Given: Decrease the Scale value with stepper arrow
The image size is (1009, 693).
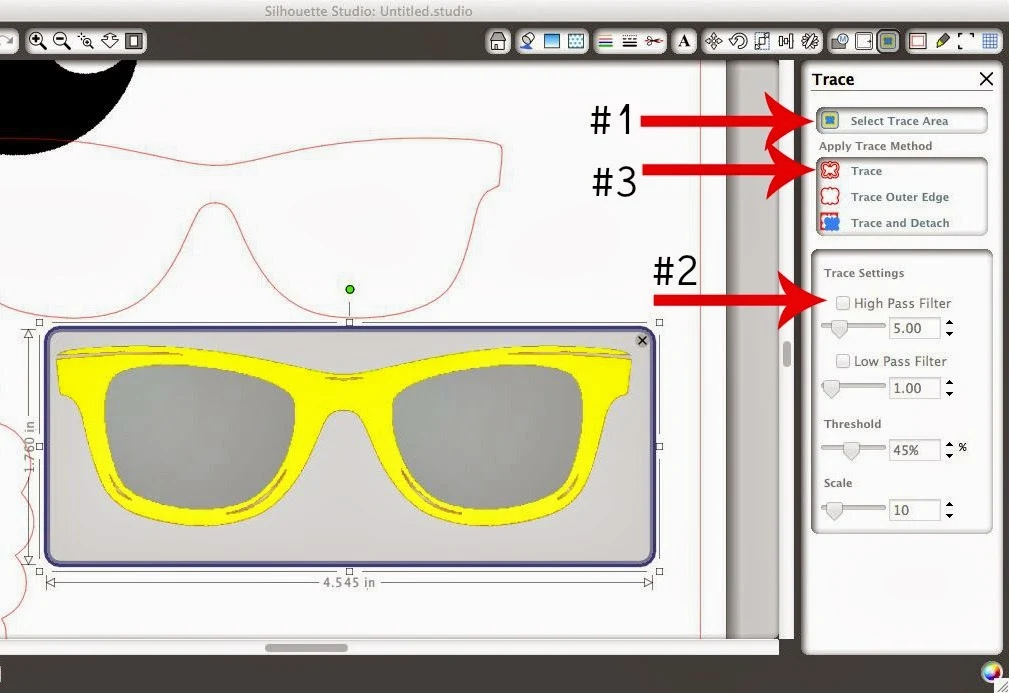Looking at the screenshot, I should tap(950, 516).
